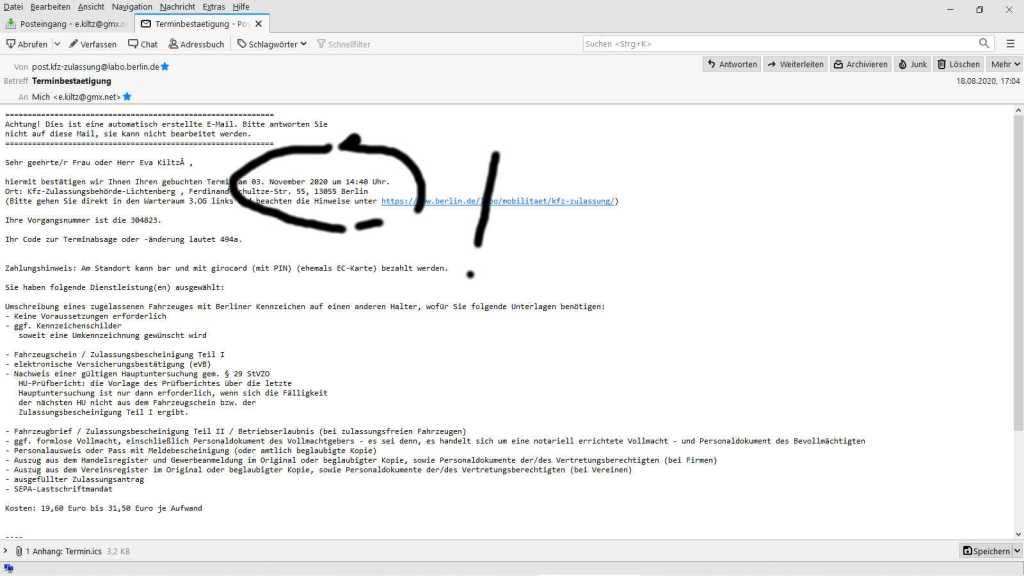This screenshot has width=1024, height=576.
Task: Open the Abrufen dropdown arrow
Action: coord(57,44)
